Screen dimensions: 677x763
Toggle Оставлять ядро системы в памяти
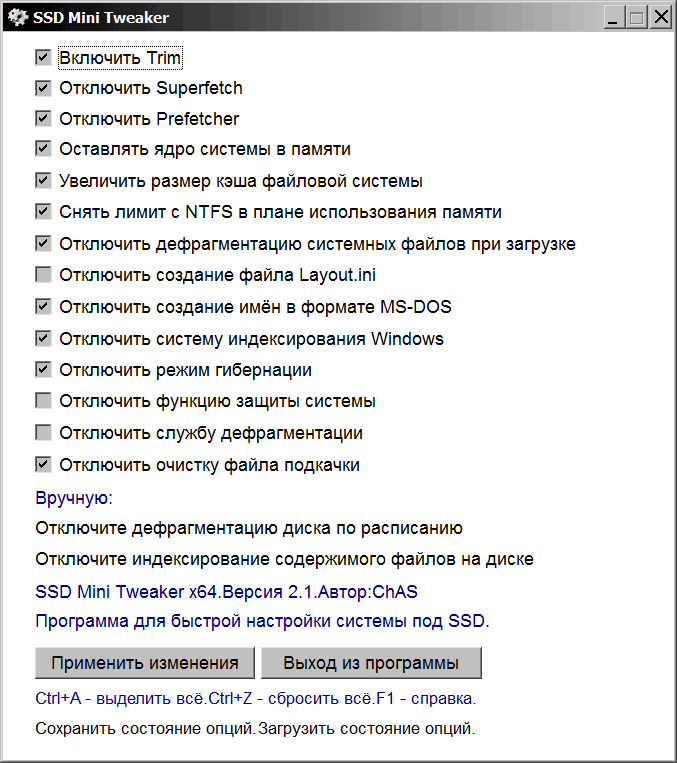[x=43, y=149]
